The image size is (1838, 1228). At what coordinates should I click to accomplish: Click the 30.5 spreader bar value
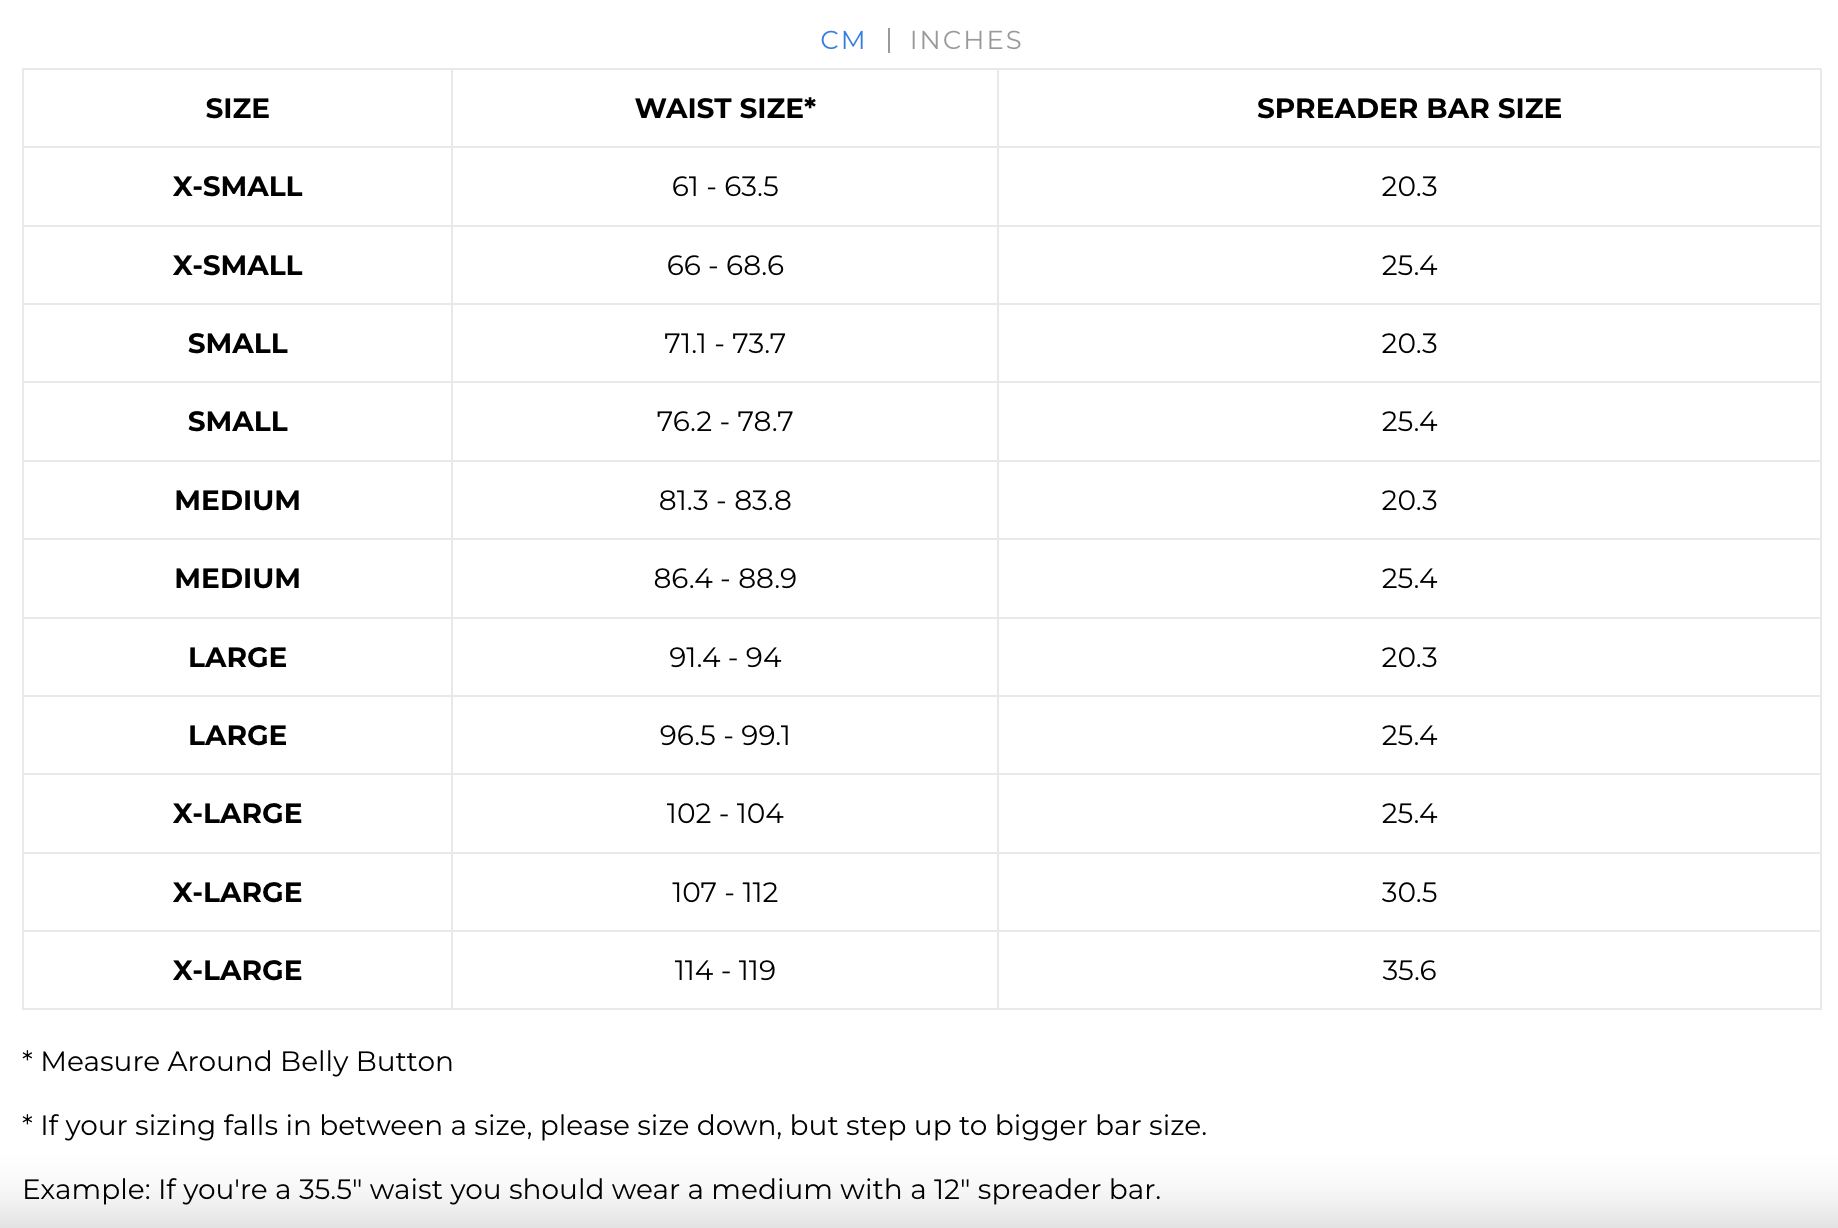click(x=1409, y=892)
